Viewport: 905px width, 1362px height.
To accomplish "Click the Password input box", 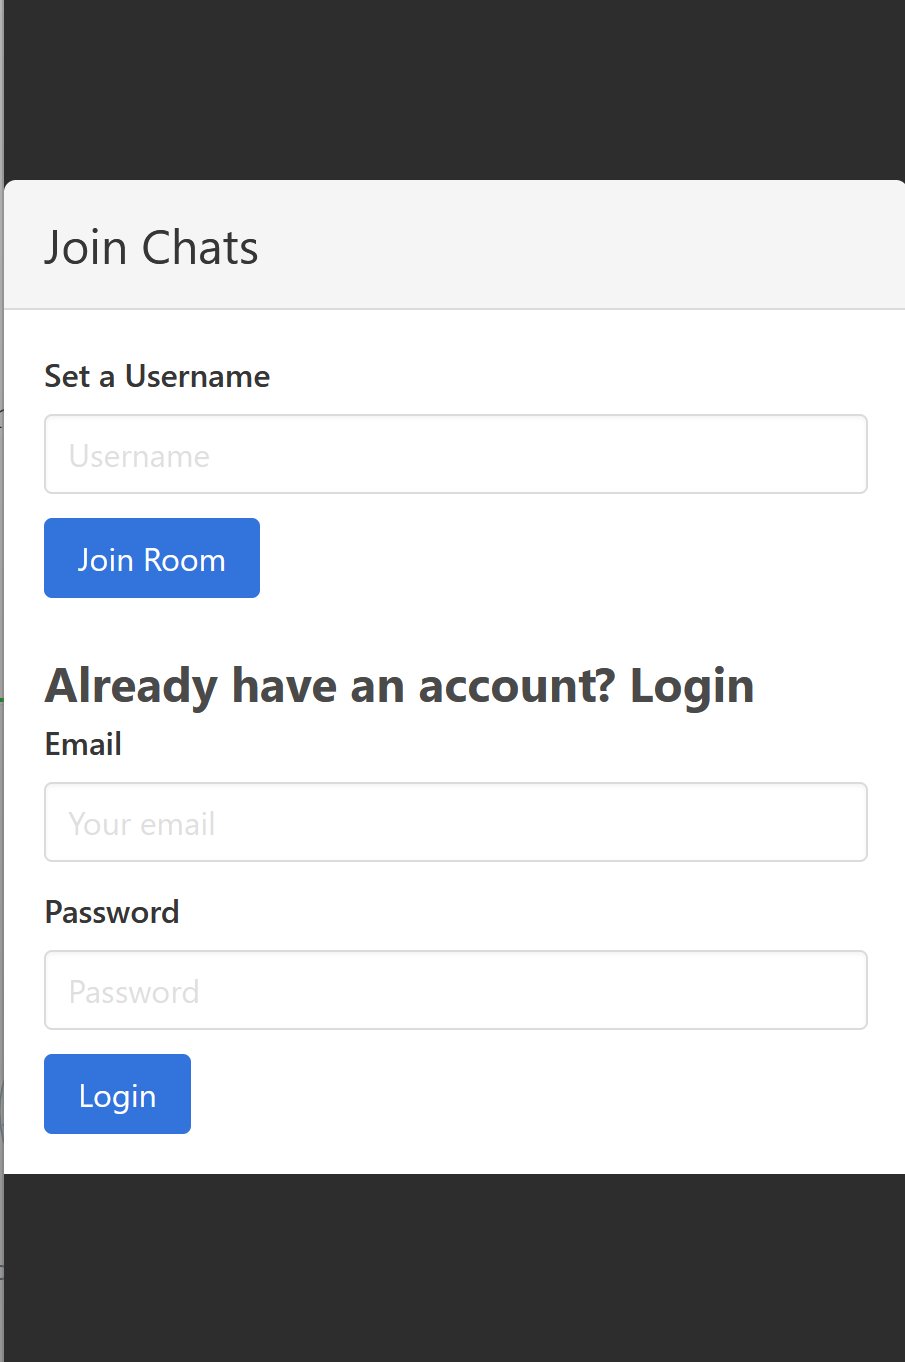I will (x=455, y=991).
